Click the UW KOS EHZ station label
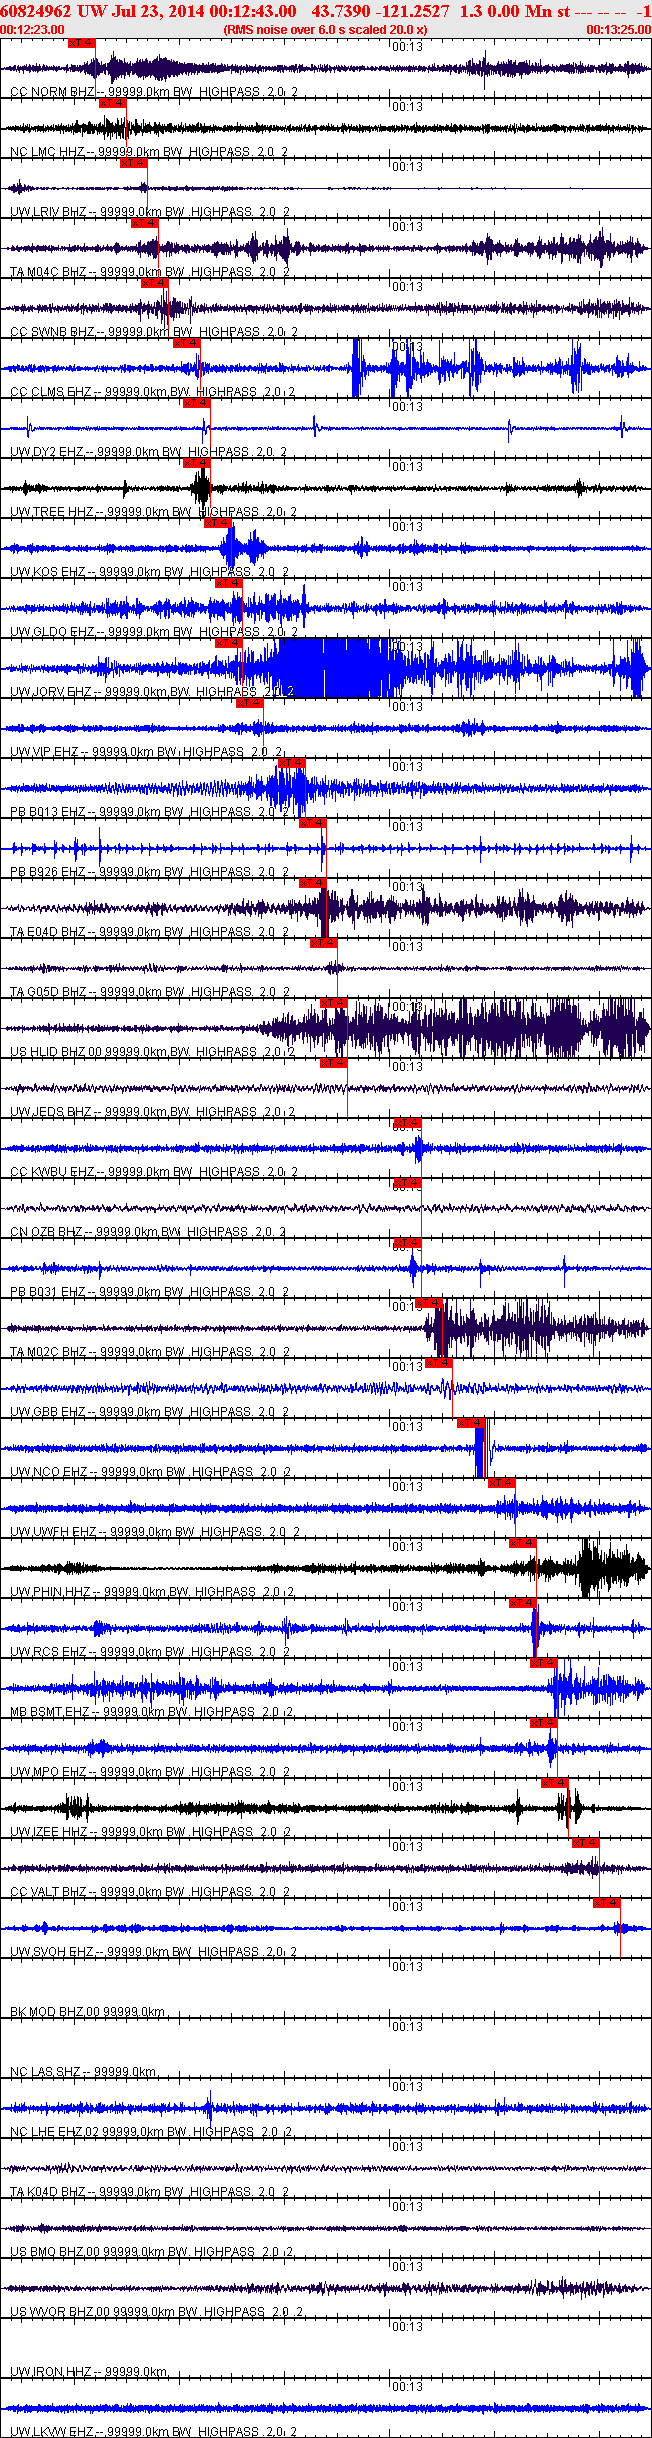Viewport: 652px width, 2438px height. 148,572
